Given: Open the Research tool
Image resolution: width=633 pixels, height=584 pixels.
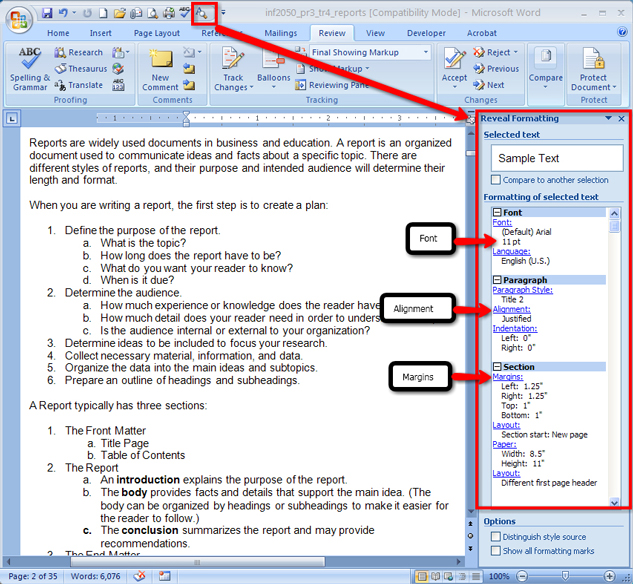Looking at the screenshot, I should coord(79,52).
